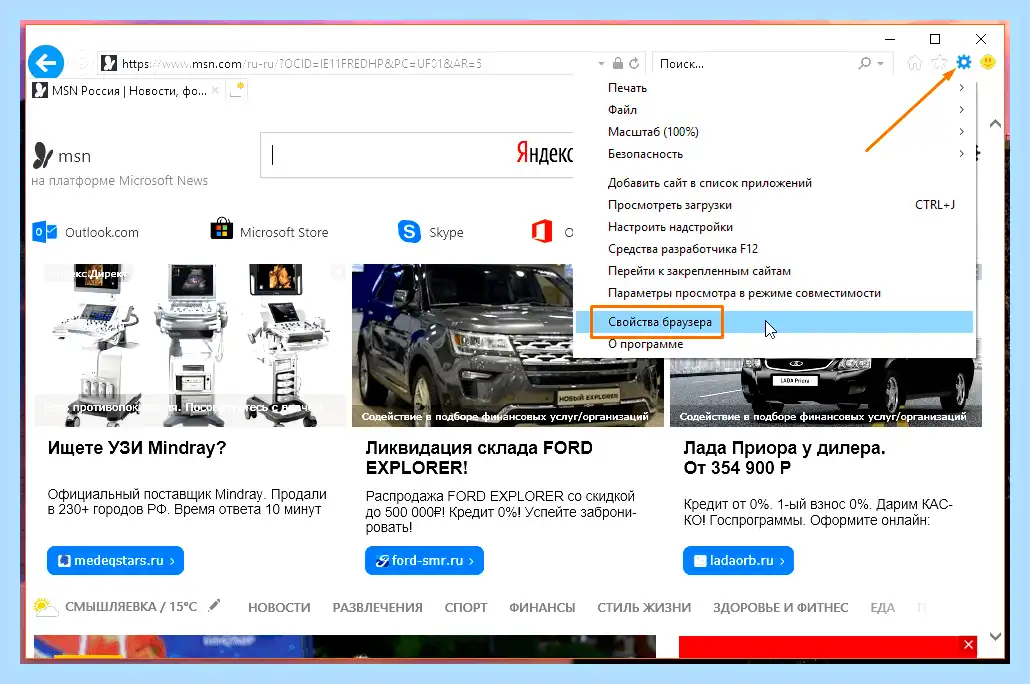Click the Яндекс page search box

pos(416,155)
